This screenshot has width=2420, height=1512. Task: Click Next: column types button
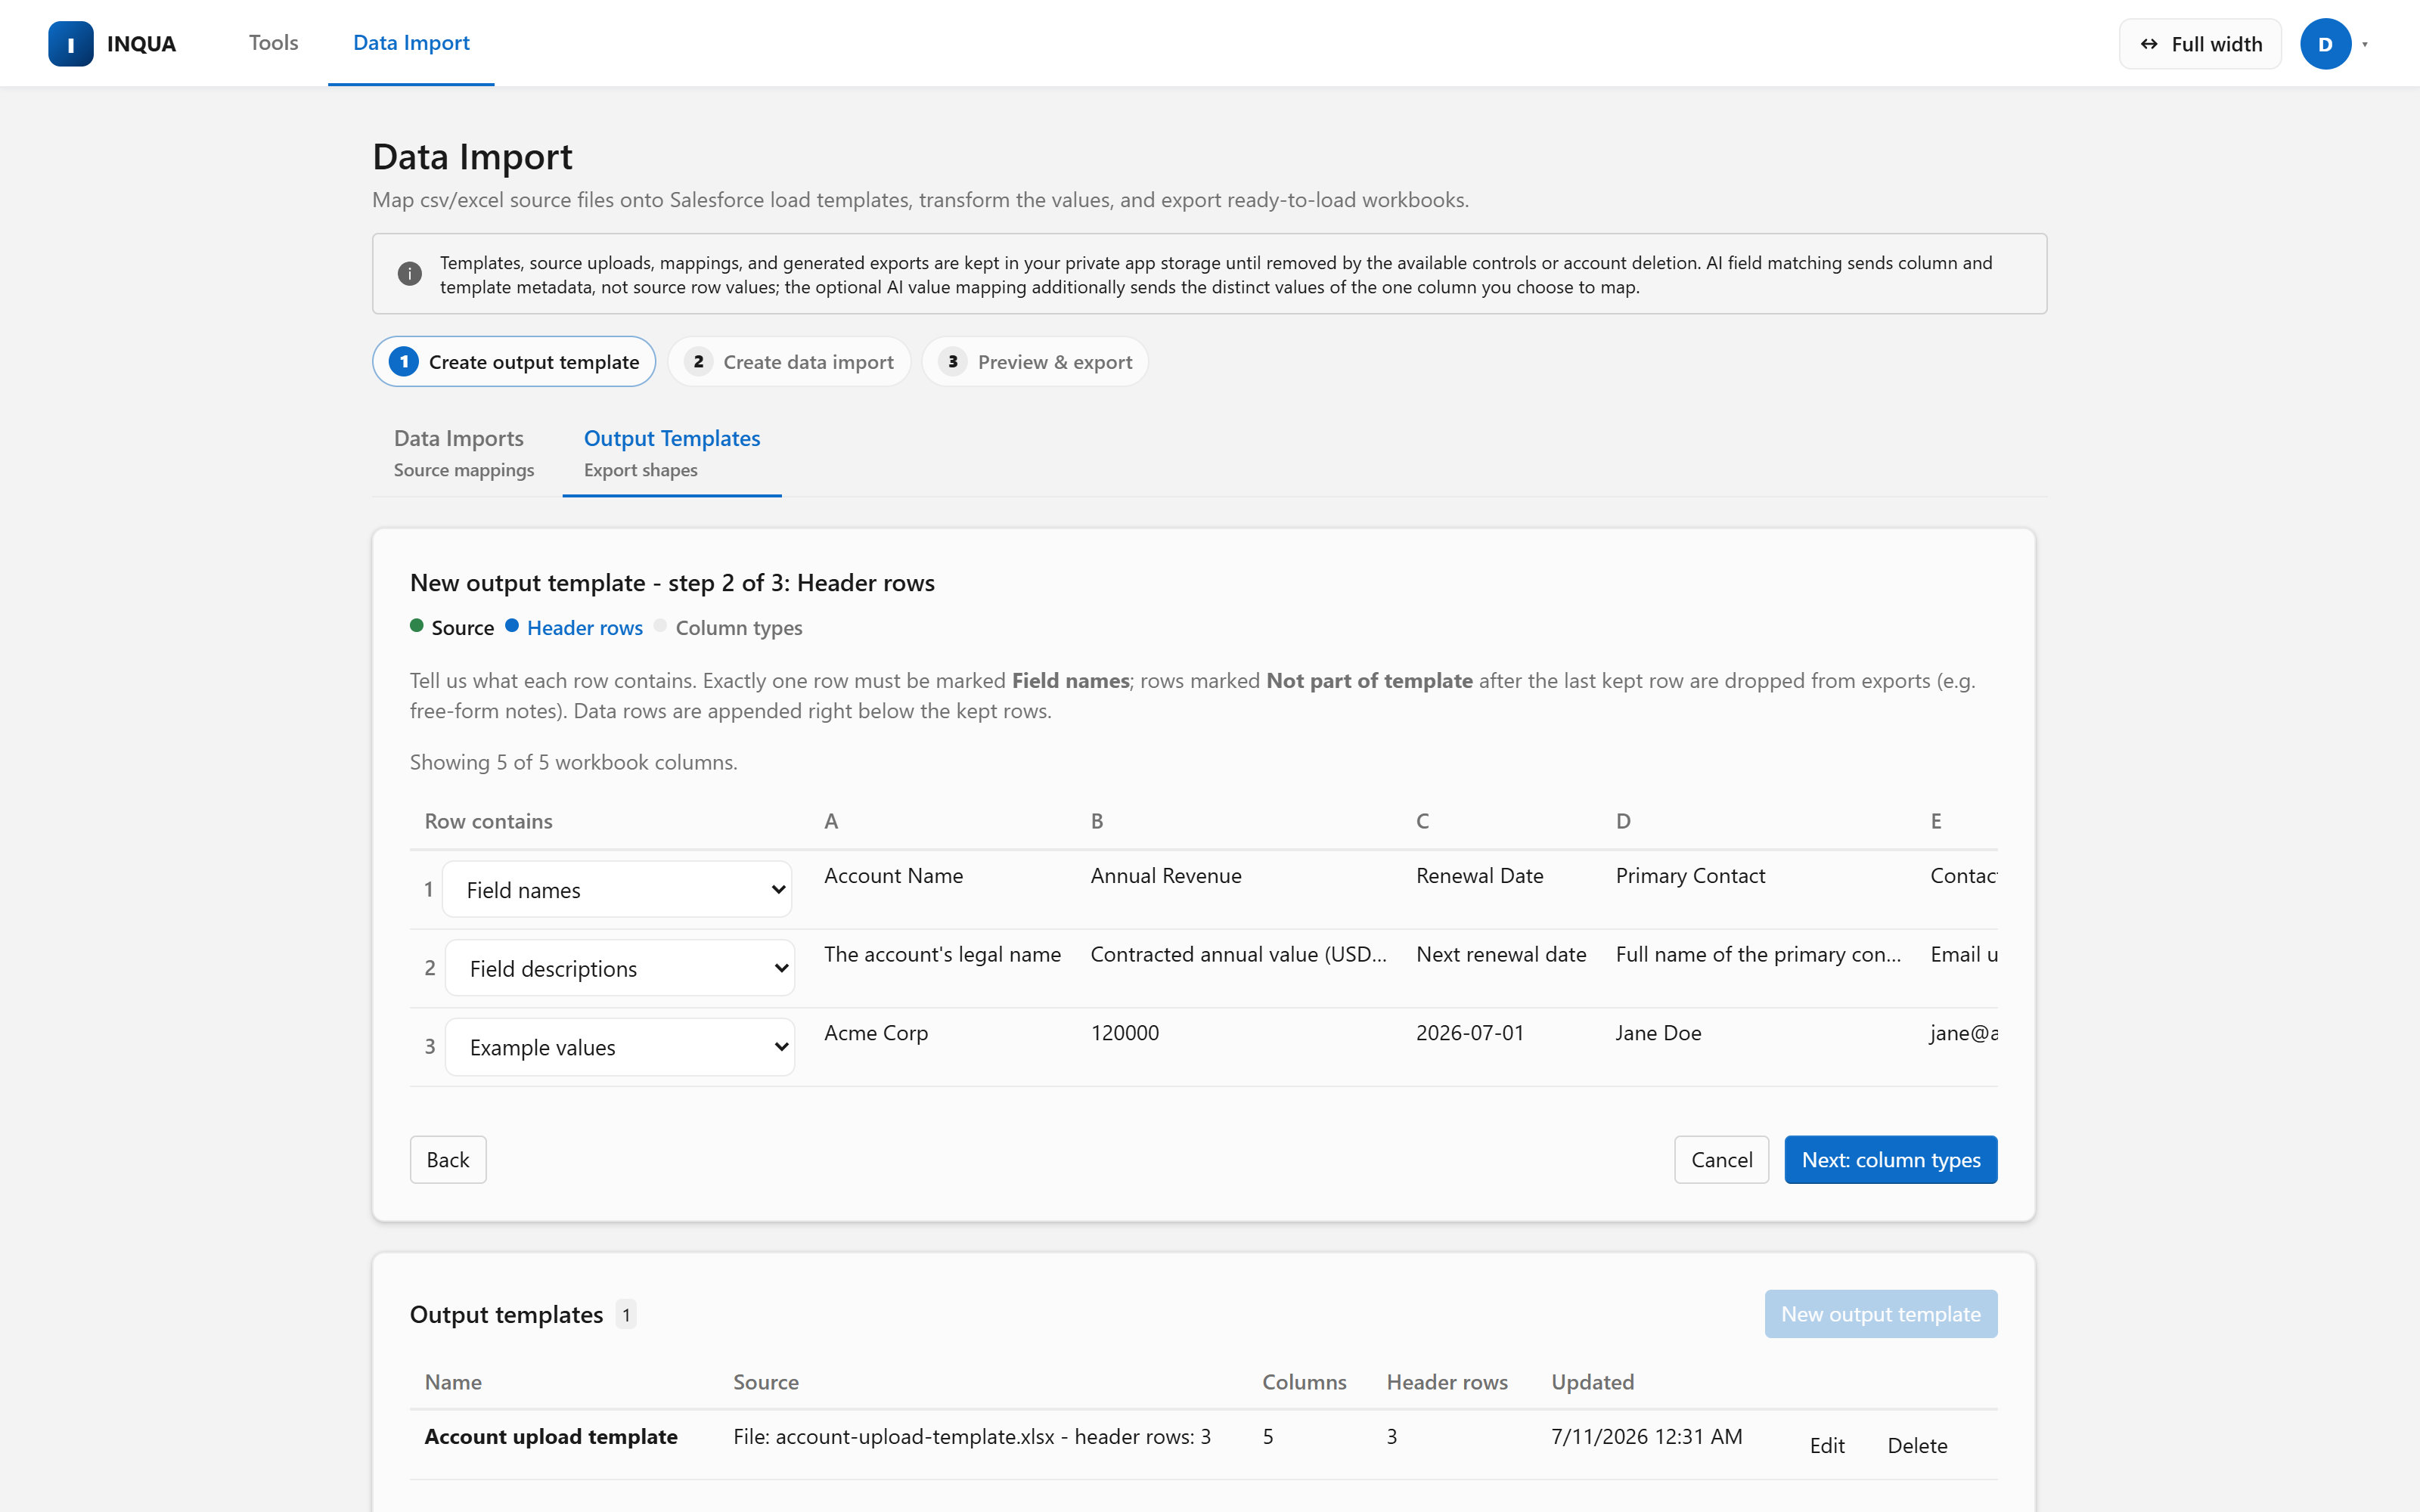pyautogui.click(x=1891, y=1160)
